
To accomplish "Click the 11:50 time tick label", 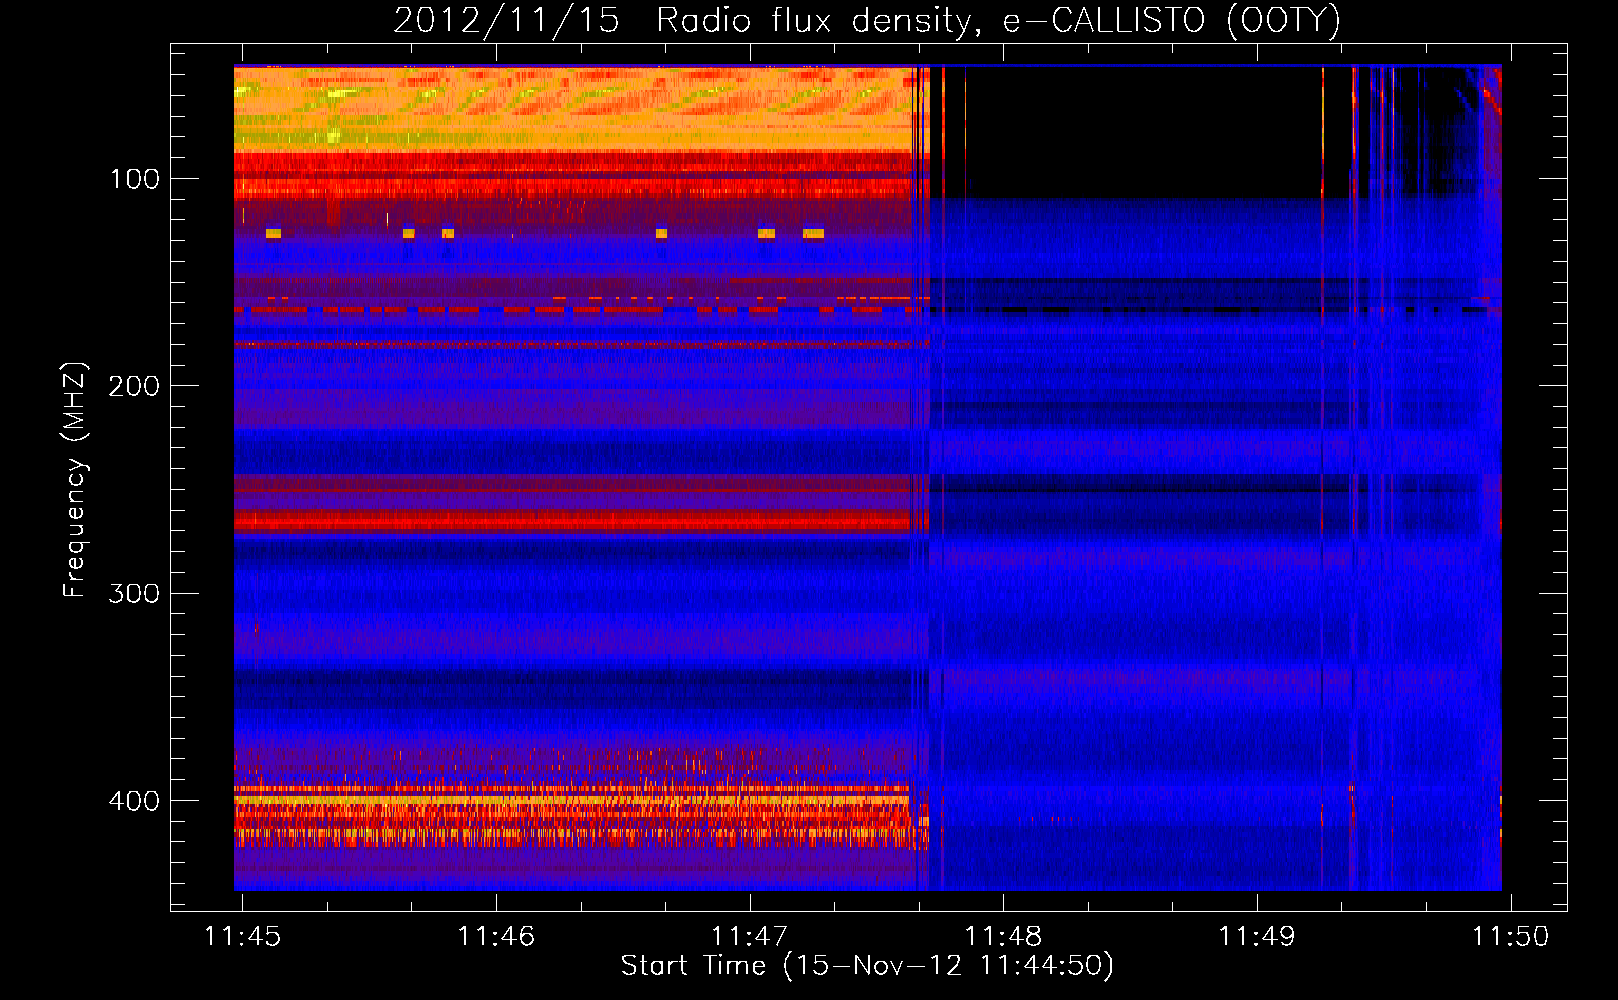I will click(1510, 937).
